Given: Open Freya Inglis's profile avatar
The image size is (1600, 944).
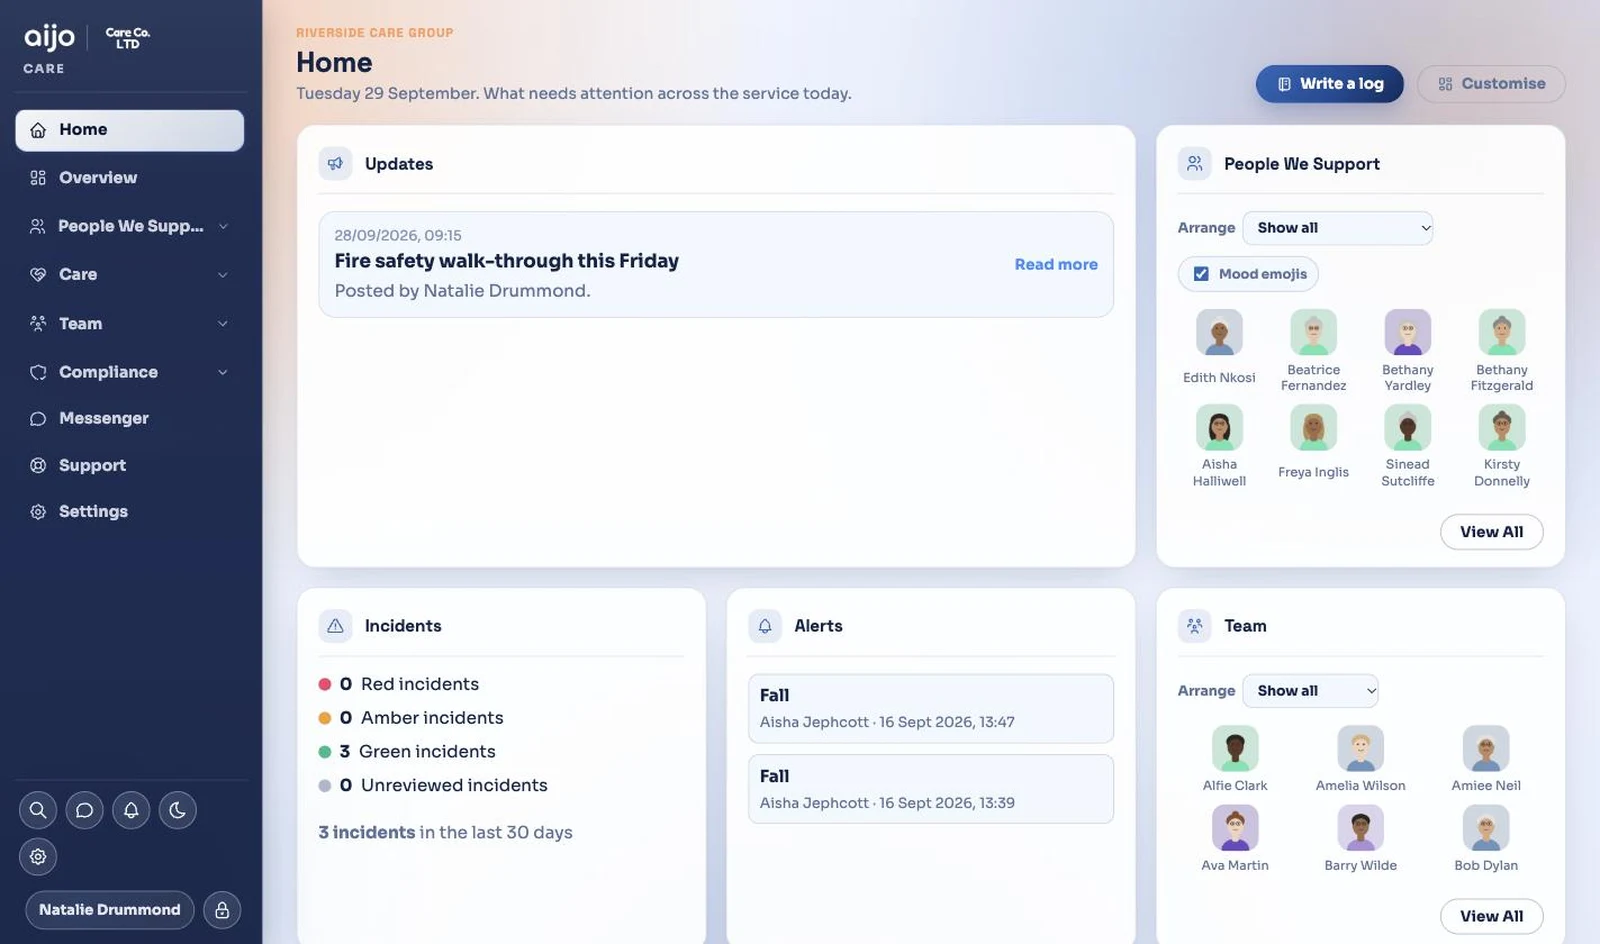Looking at the screenshot, I should [1313, 428].
